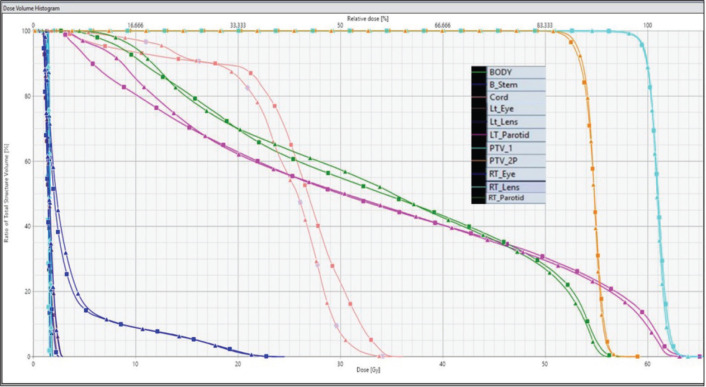Click the 40 Gy dose axis tick
Image resolution: width=706 pixels, height=387 pixels.
point(443,363)
